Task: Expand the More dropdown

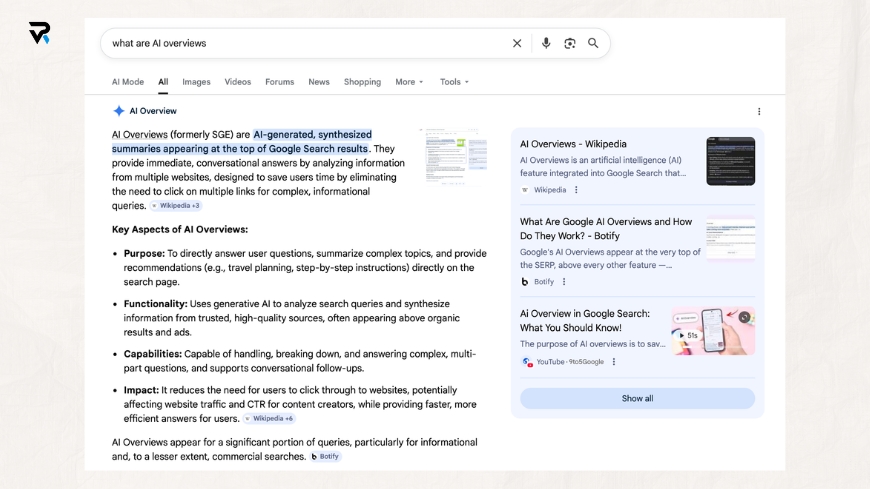Action: point(409,82)
